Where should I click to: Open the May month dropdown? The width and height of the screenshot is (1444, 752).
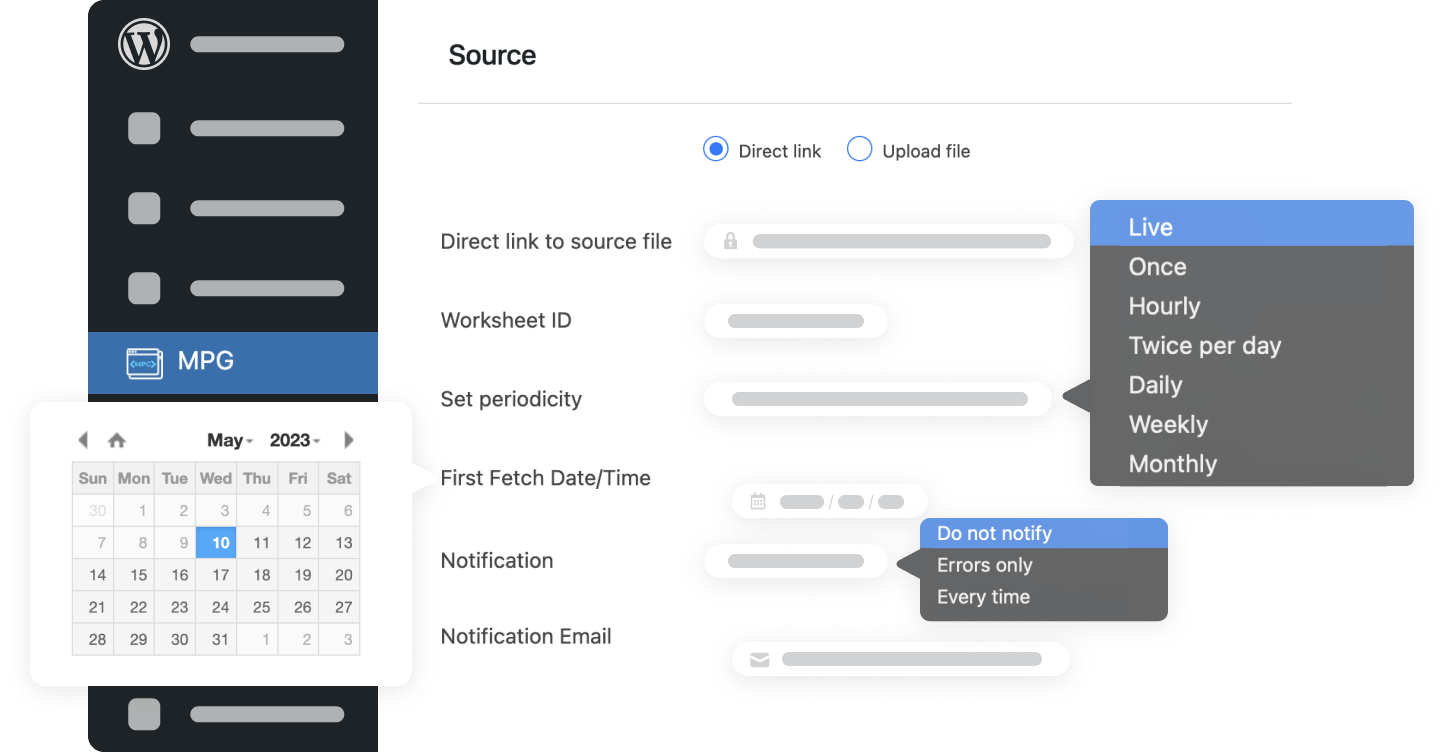(x=228, y=439)
